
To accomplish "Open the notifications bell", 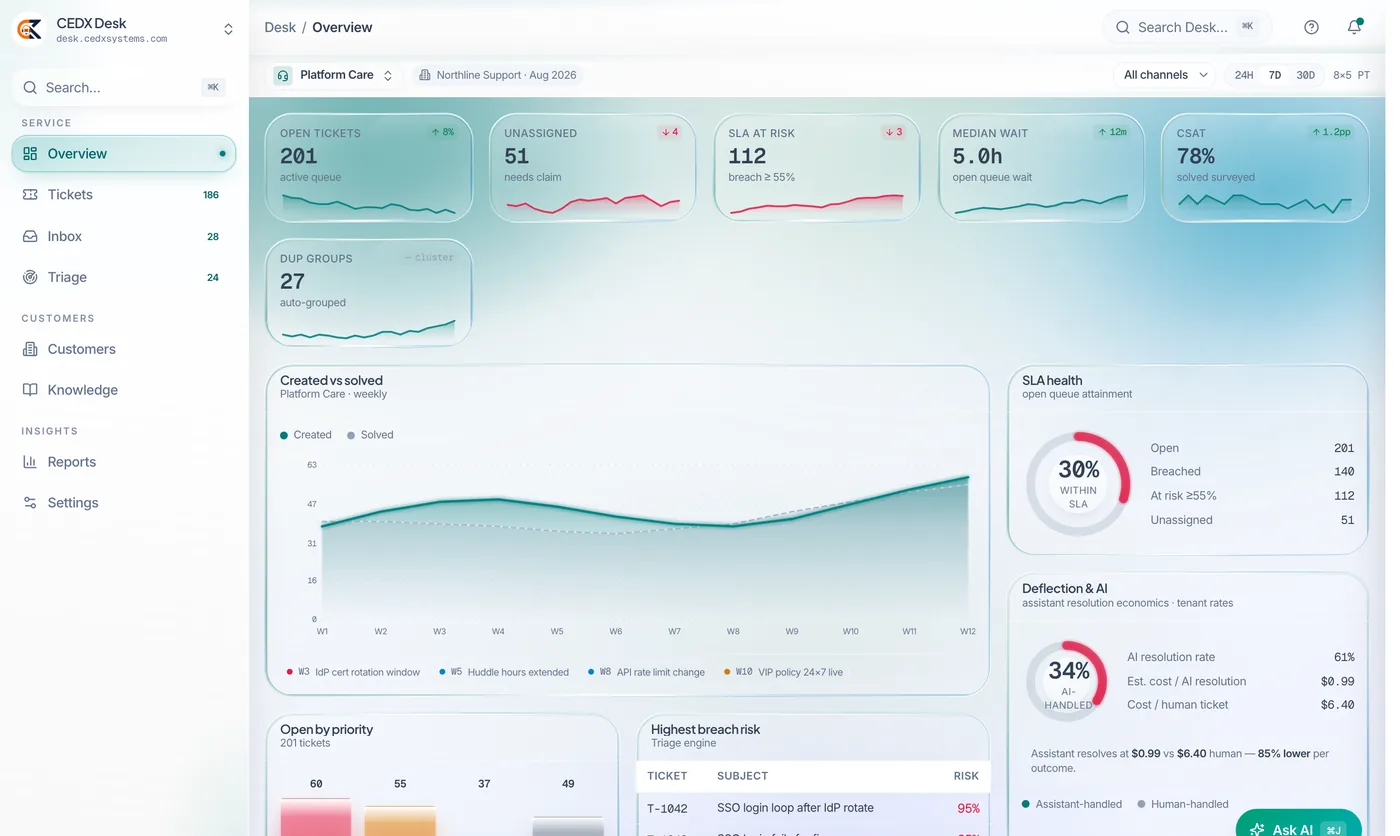I will [1354, 27].
